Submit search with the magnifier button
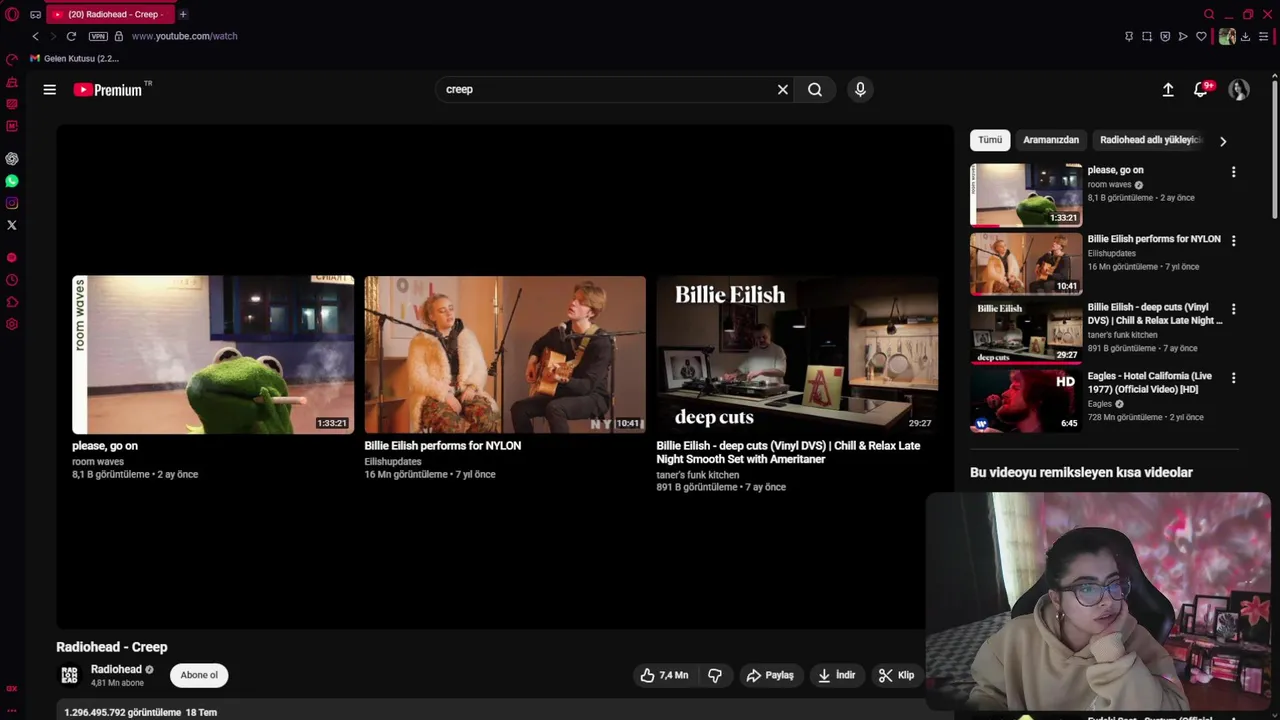The height and width of the screenshot is (720, 1280). [x=815, y=89]
